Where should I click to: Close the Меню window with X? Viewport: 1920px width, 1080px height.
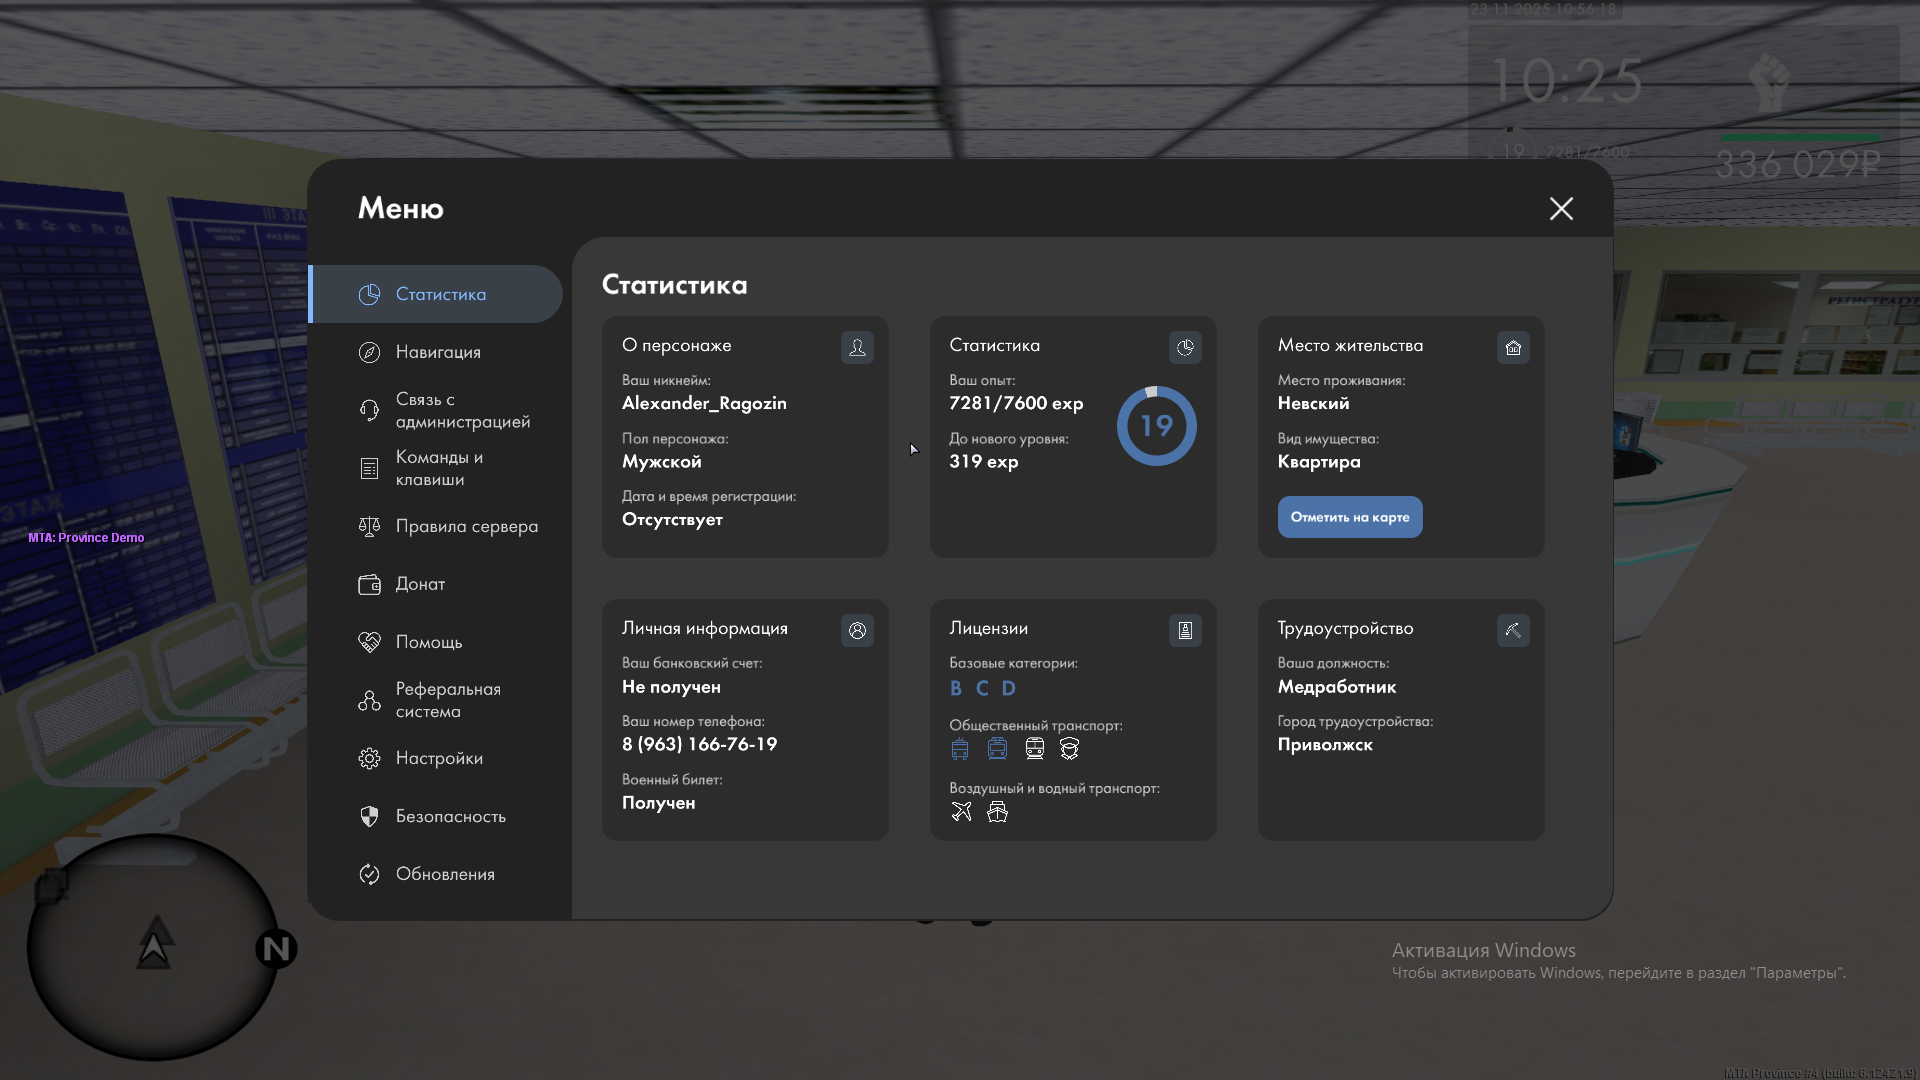coord(1561,208)
